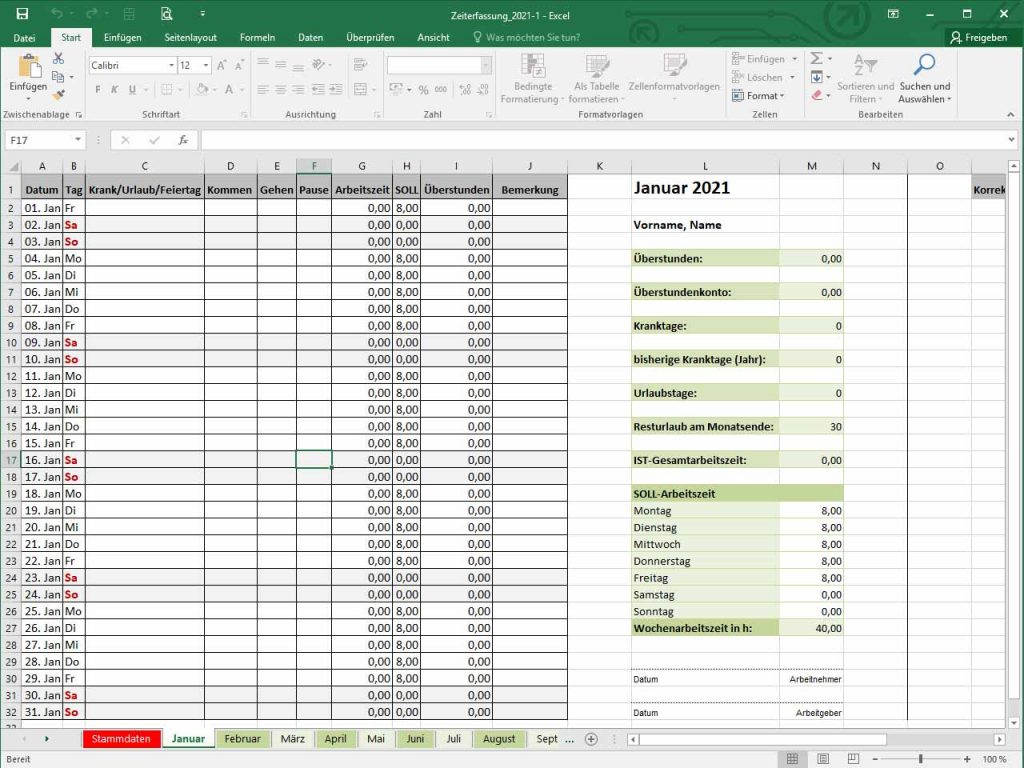This screenshot has height=768, width=1024.
Task: Open the fill color dropdown arrow
Action: [x=215, y=89]
